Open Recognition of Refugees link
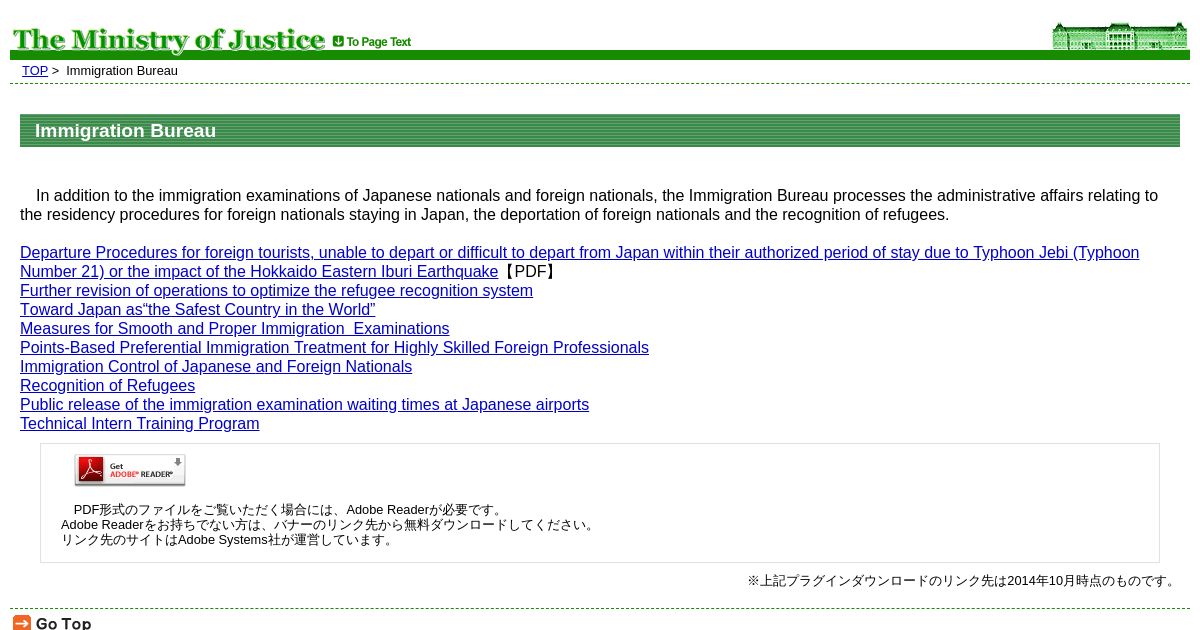The height and width of the screenshot is (630, 1200). 107,386
